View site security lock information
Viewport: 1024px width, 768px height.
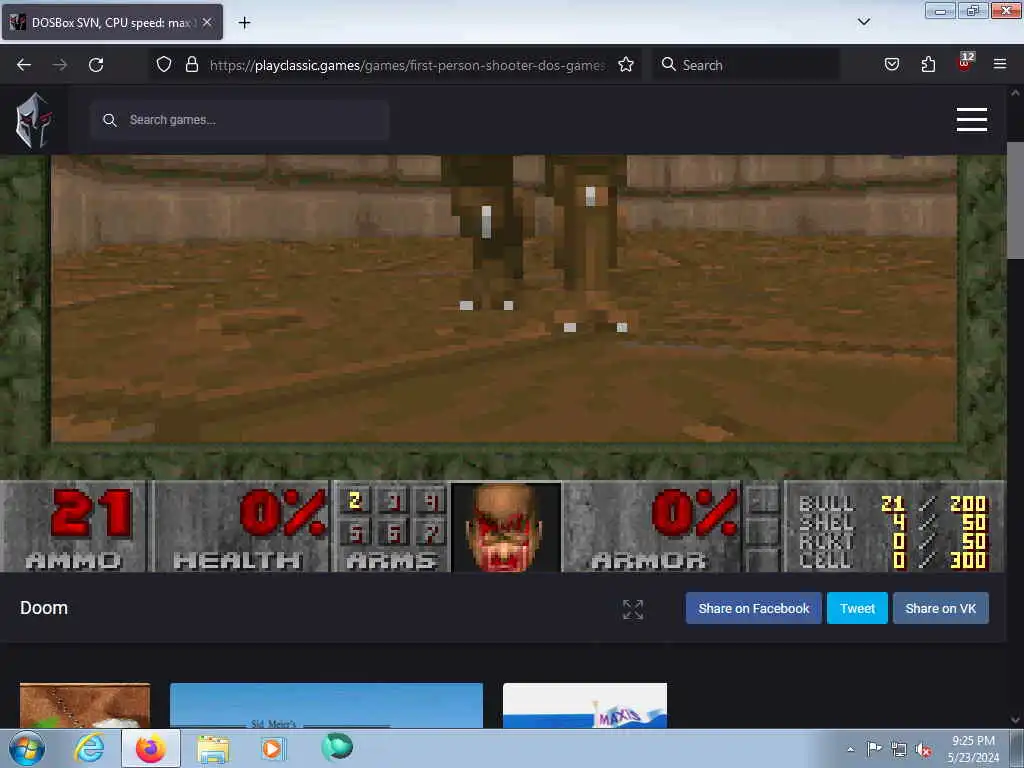[x=191, y=64]
